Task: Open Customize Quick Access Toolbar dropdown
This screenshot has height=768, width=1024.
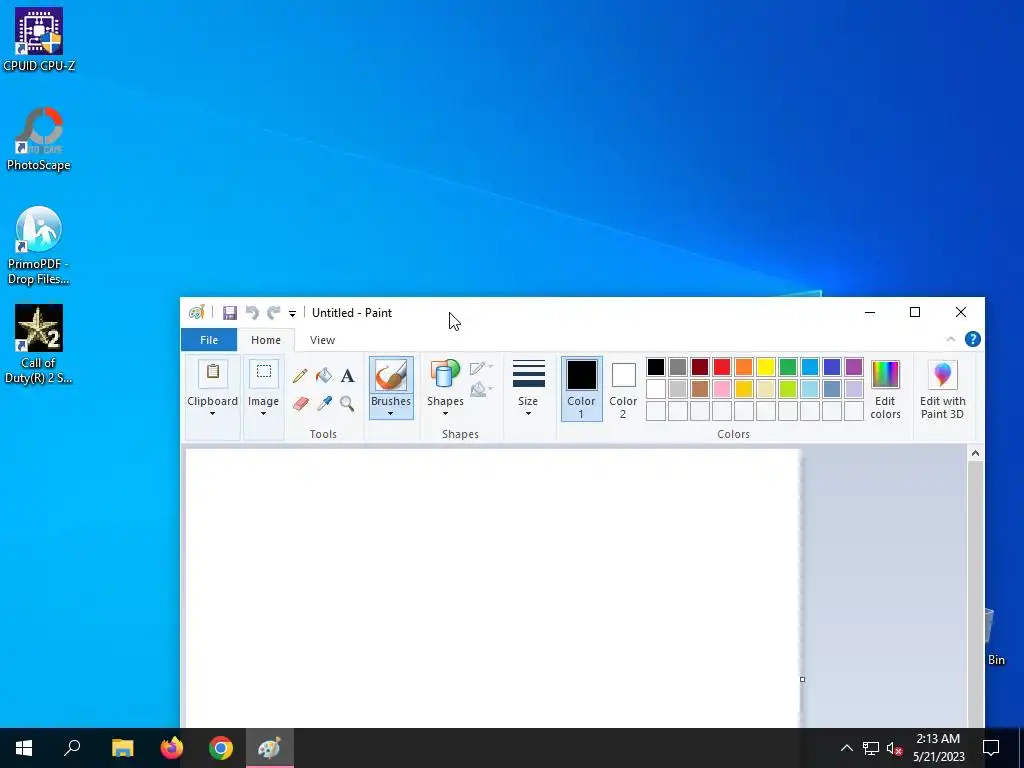Action: pyautogui.click(x=293, y=313)
